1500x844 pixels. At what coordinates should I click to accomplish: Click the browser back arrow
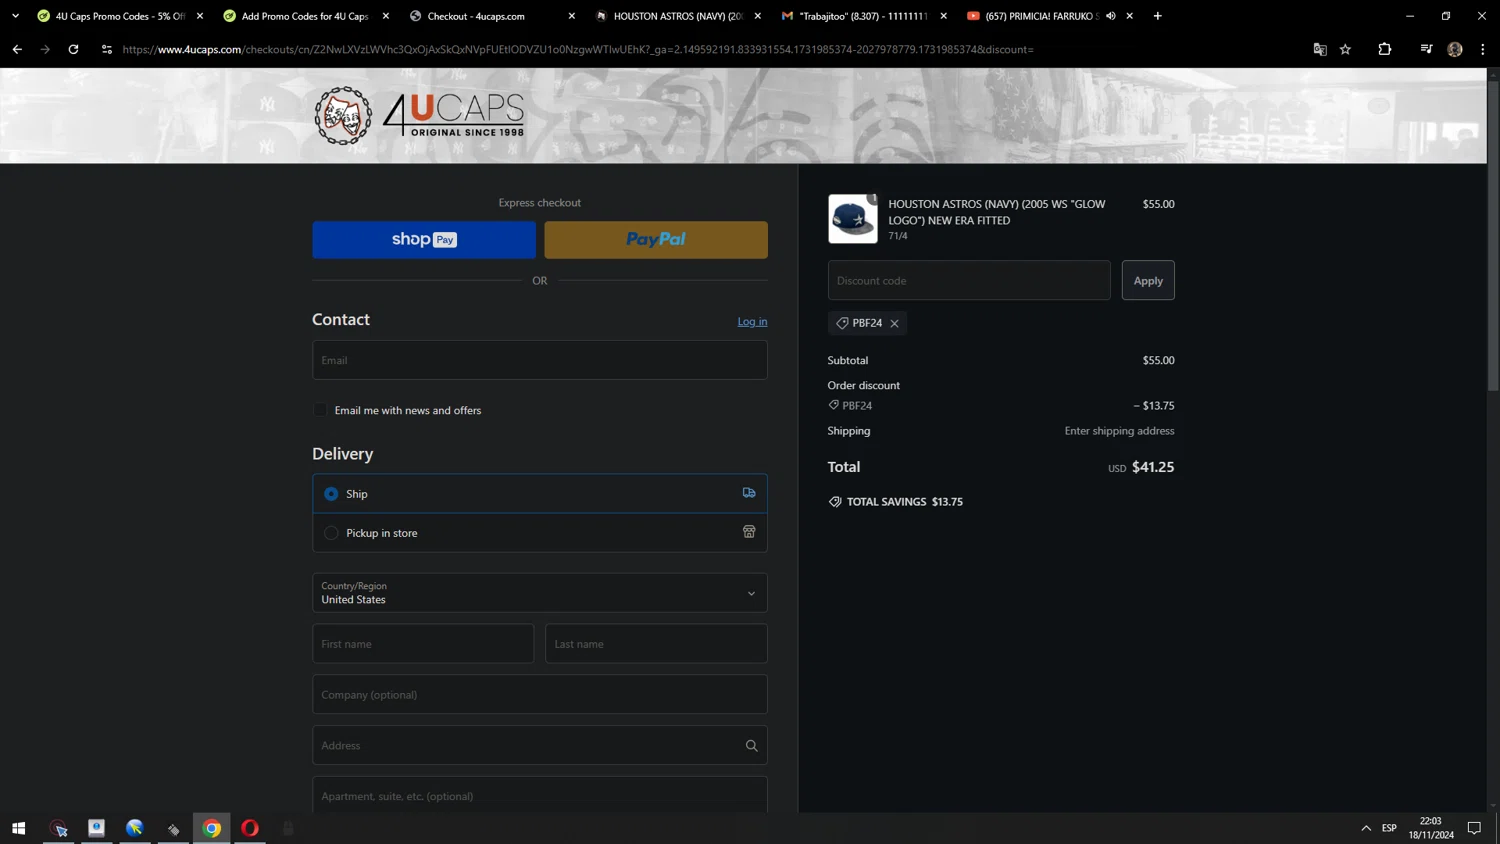click(17, 49)
